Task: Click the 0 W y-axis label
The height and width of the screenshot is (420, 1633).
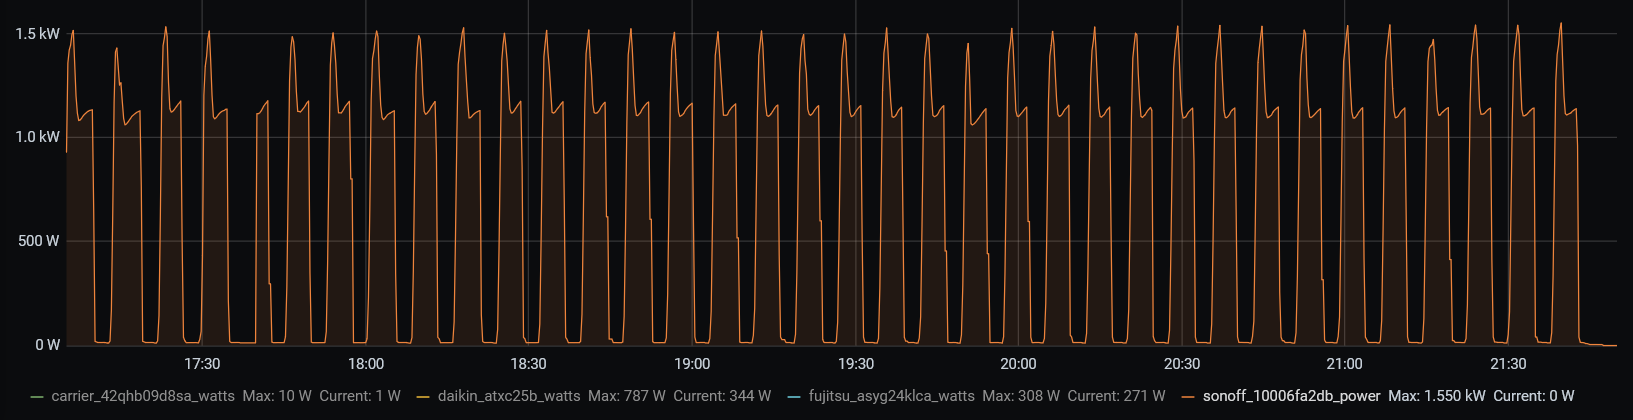Action: point(48,345)
